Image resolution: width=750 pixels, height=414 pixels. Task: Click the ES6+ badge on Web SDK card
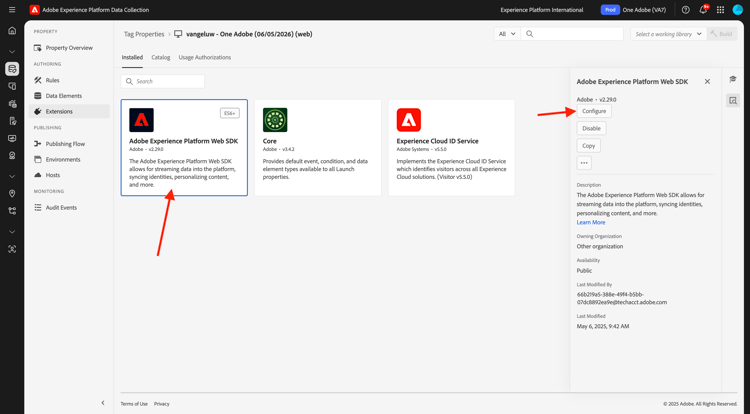230,113
